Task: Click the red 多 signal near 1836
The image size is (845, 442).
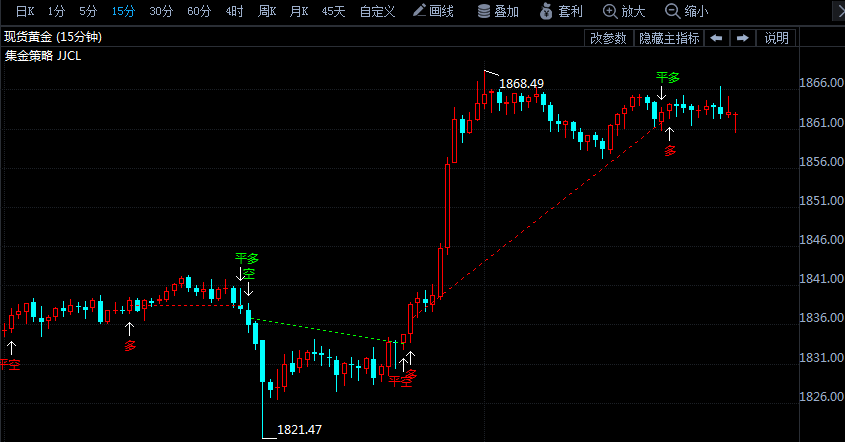Action: tap(130, 346)
